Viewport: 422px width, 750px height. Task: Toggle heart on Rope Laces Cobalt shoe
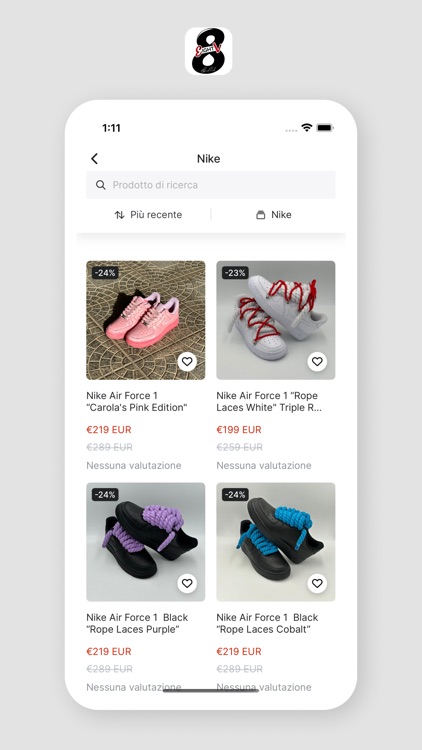click(317, 583)
